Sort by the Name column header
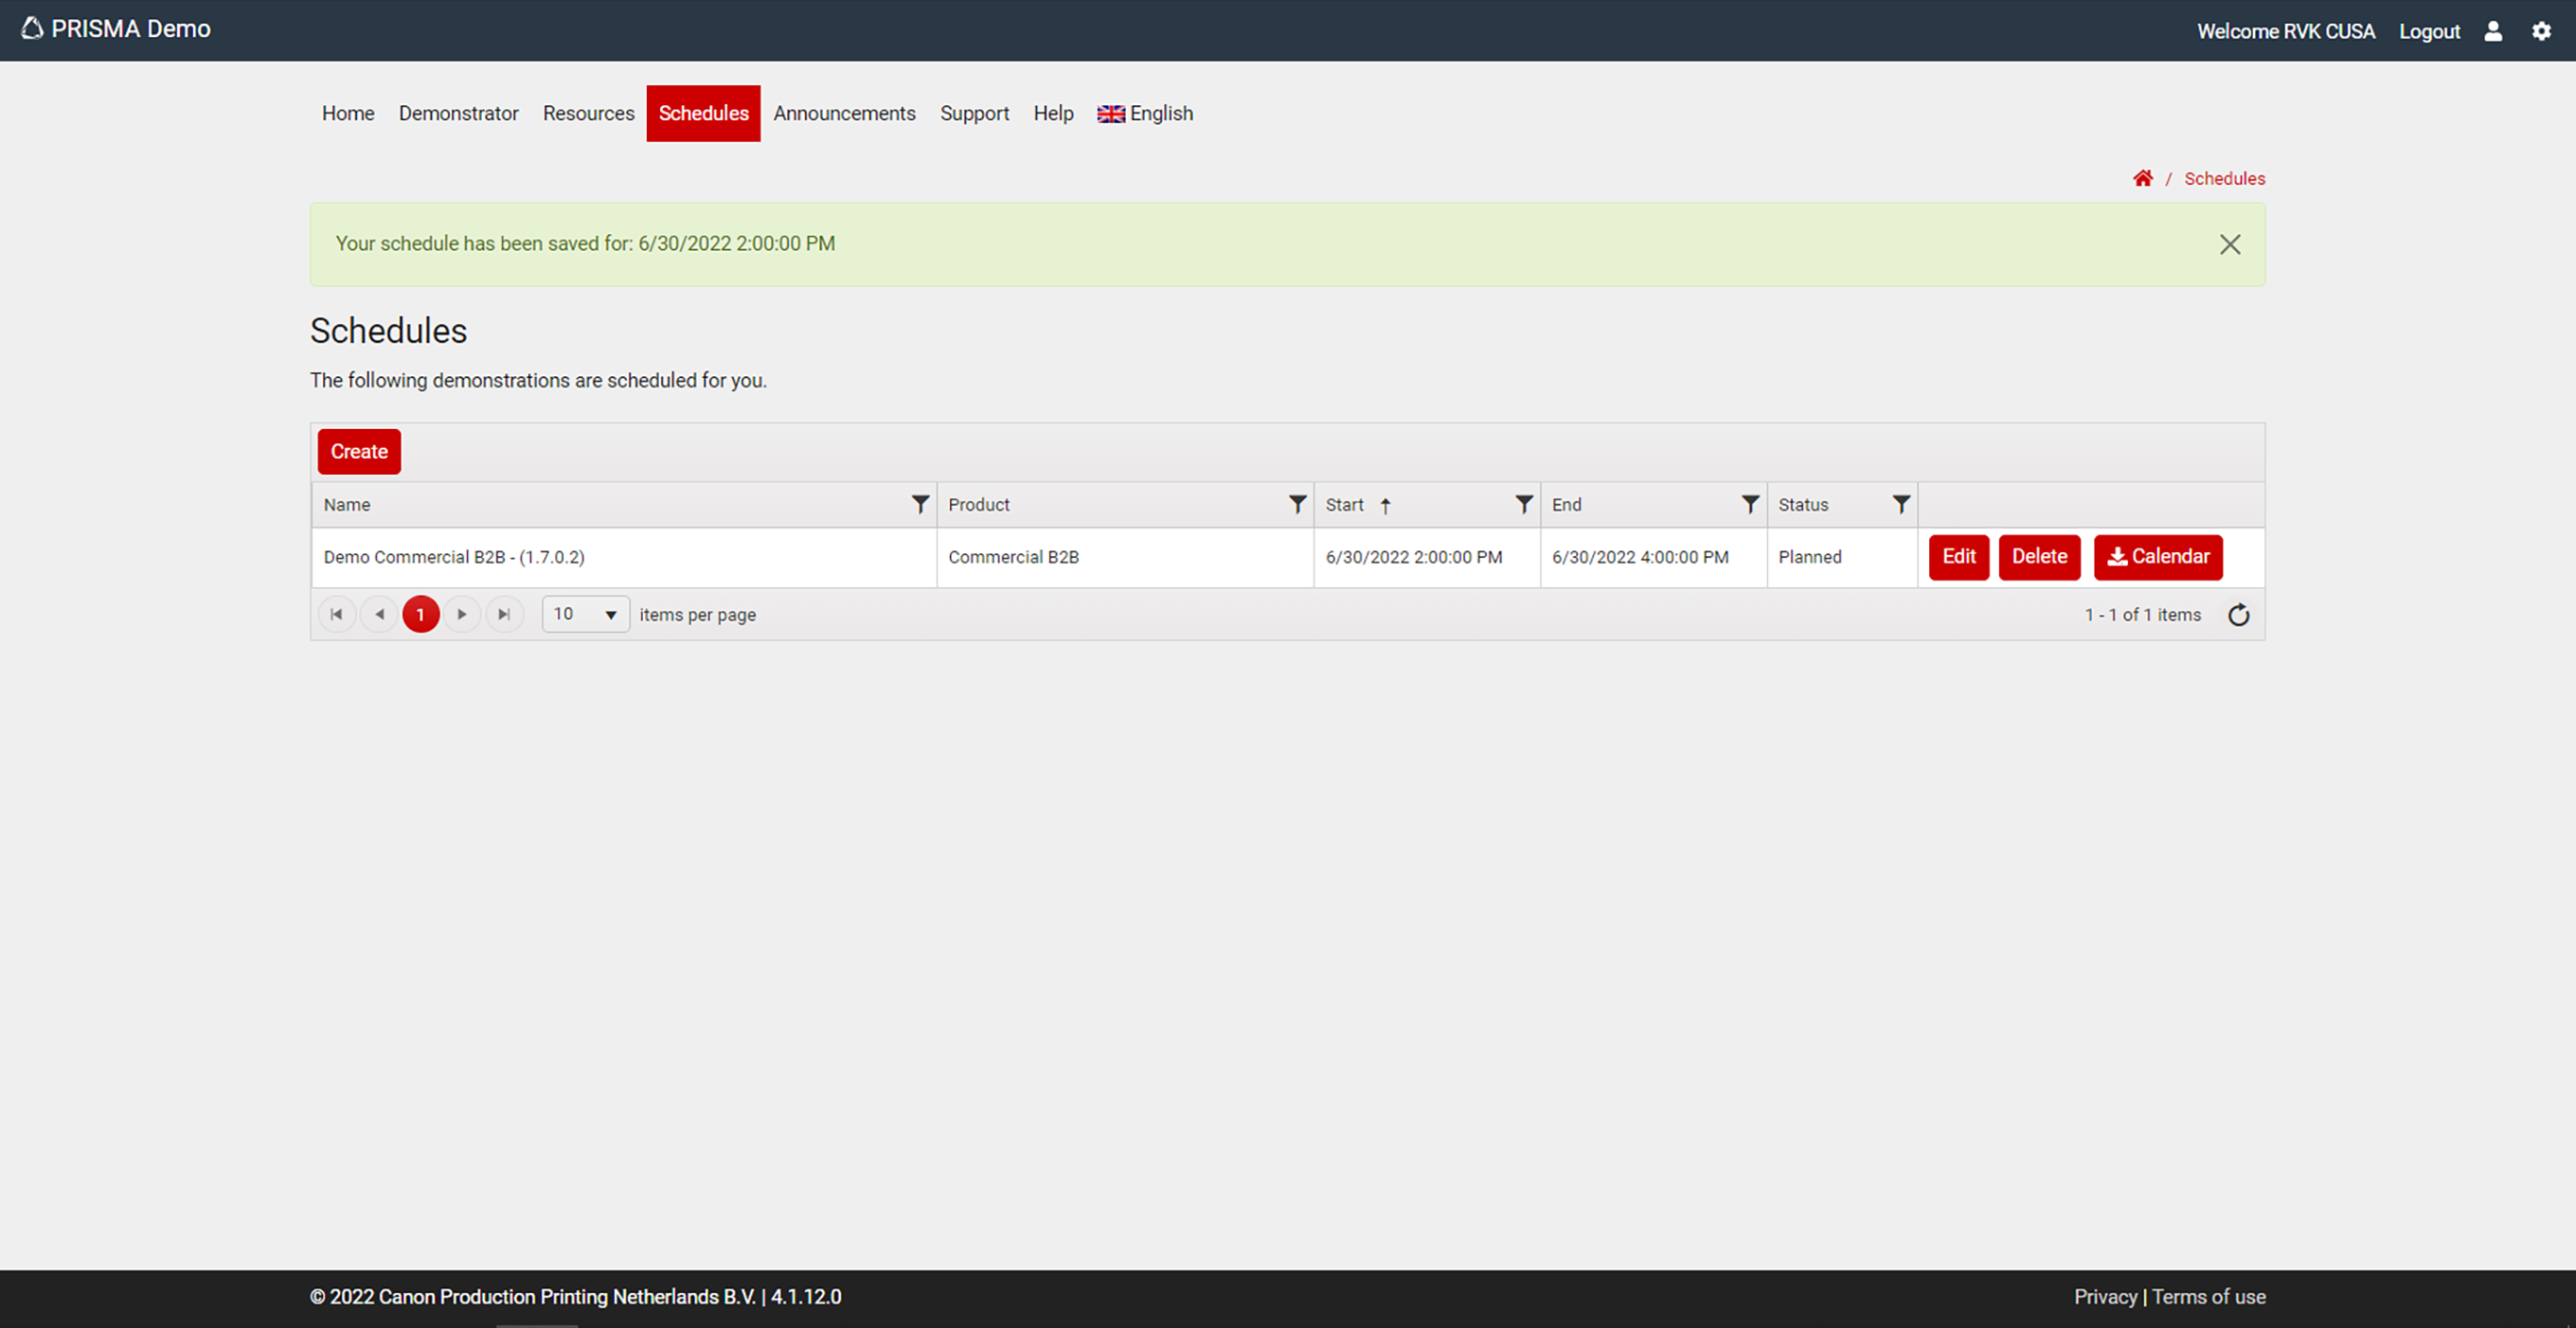 [347, 505]
